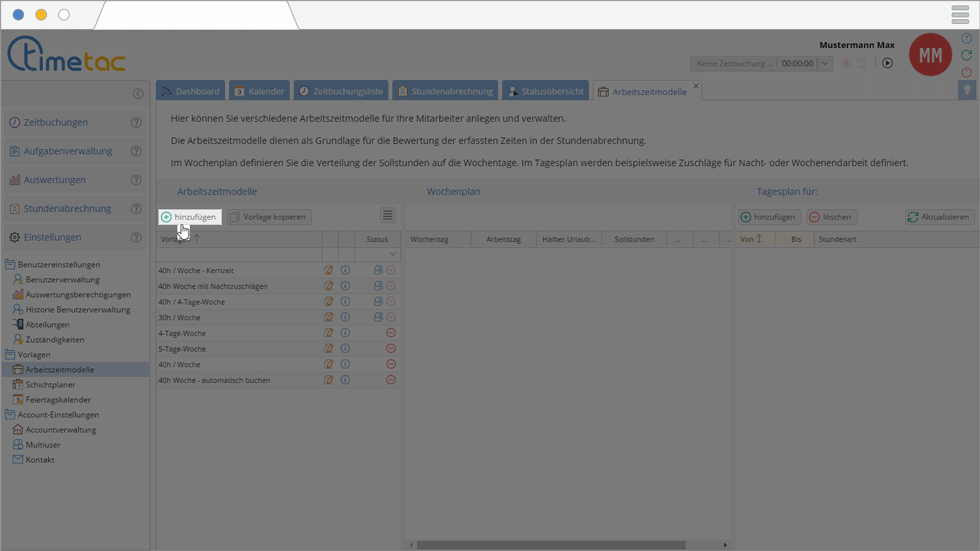
Task: Click the lightbulb tips icon
Action: tap(966, 90)
